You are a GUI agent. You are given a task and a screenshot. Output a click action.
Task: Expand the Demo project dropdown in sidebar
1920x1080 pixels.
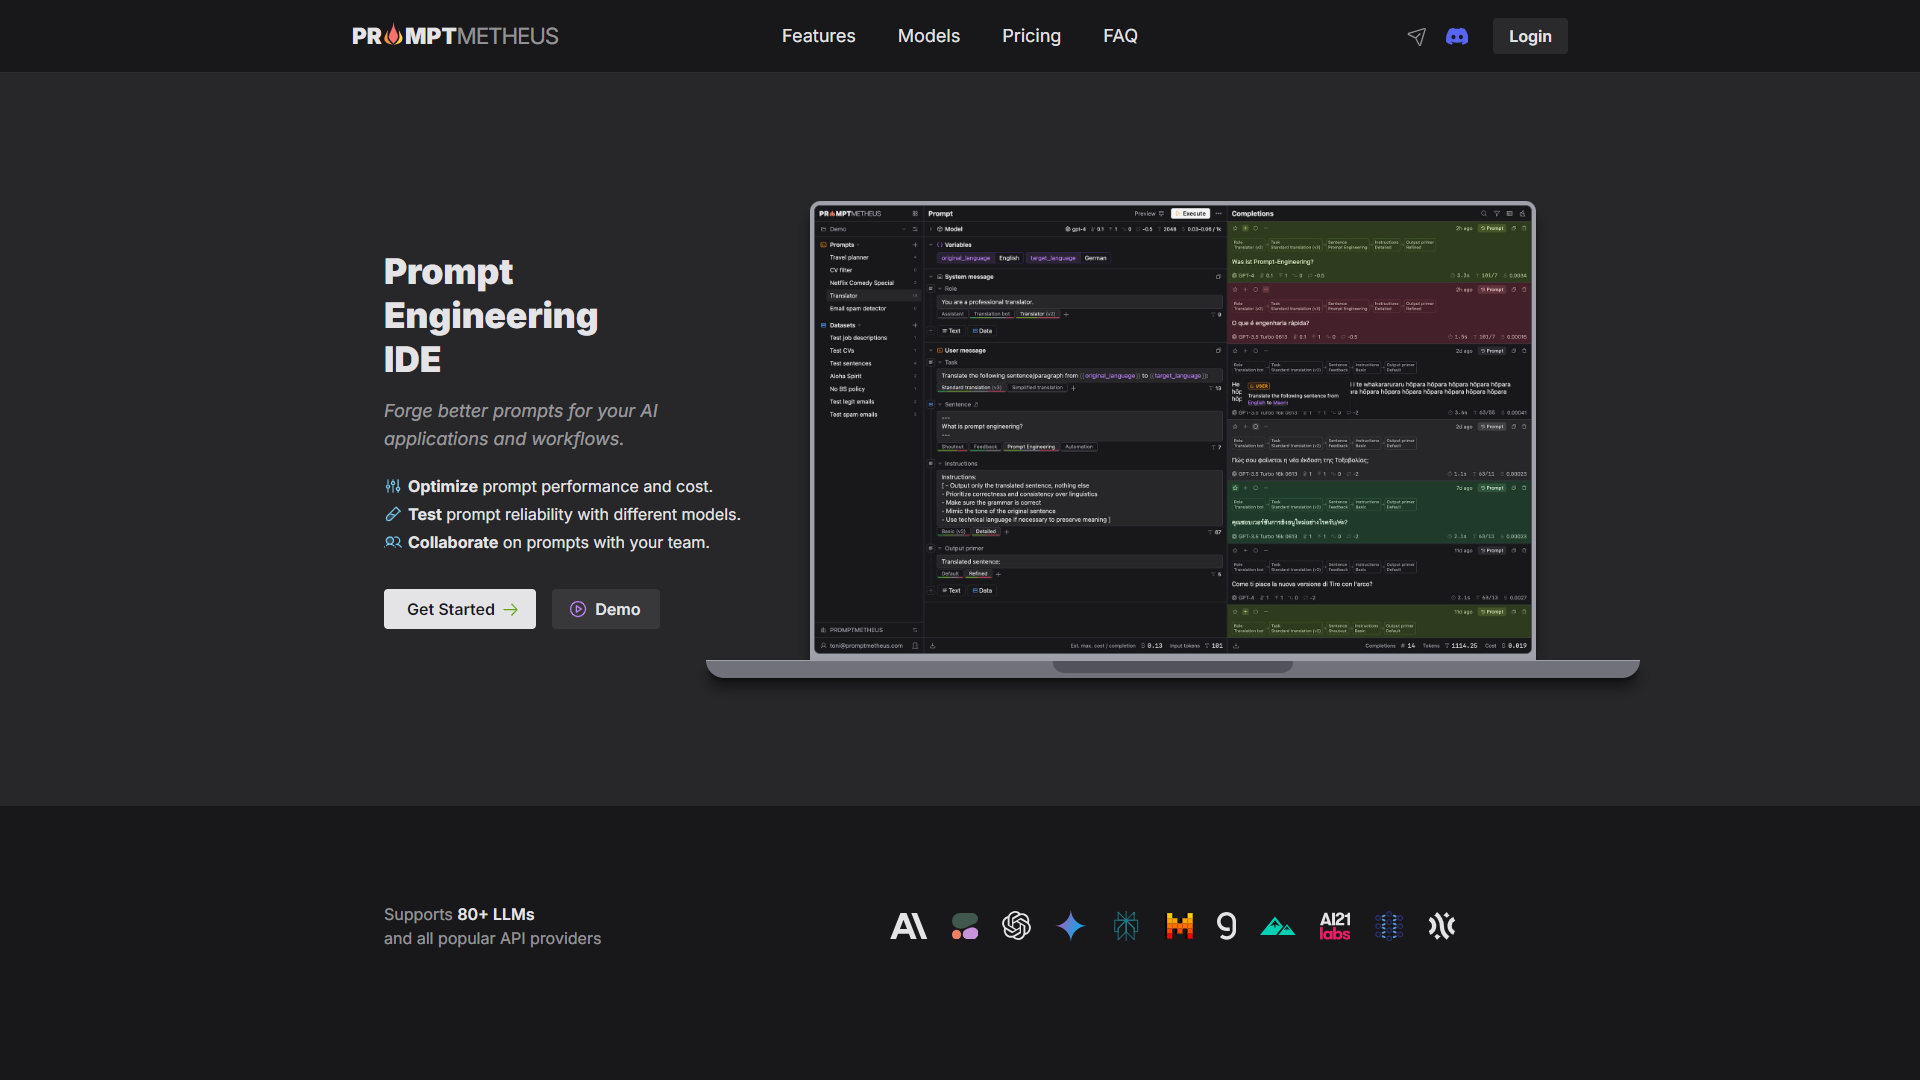(x=904, y=229)
